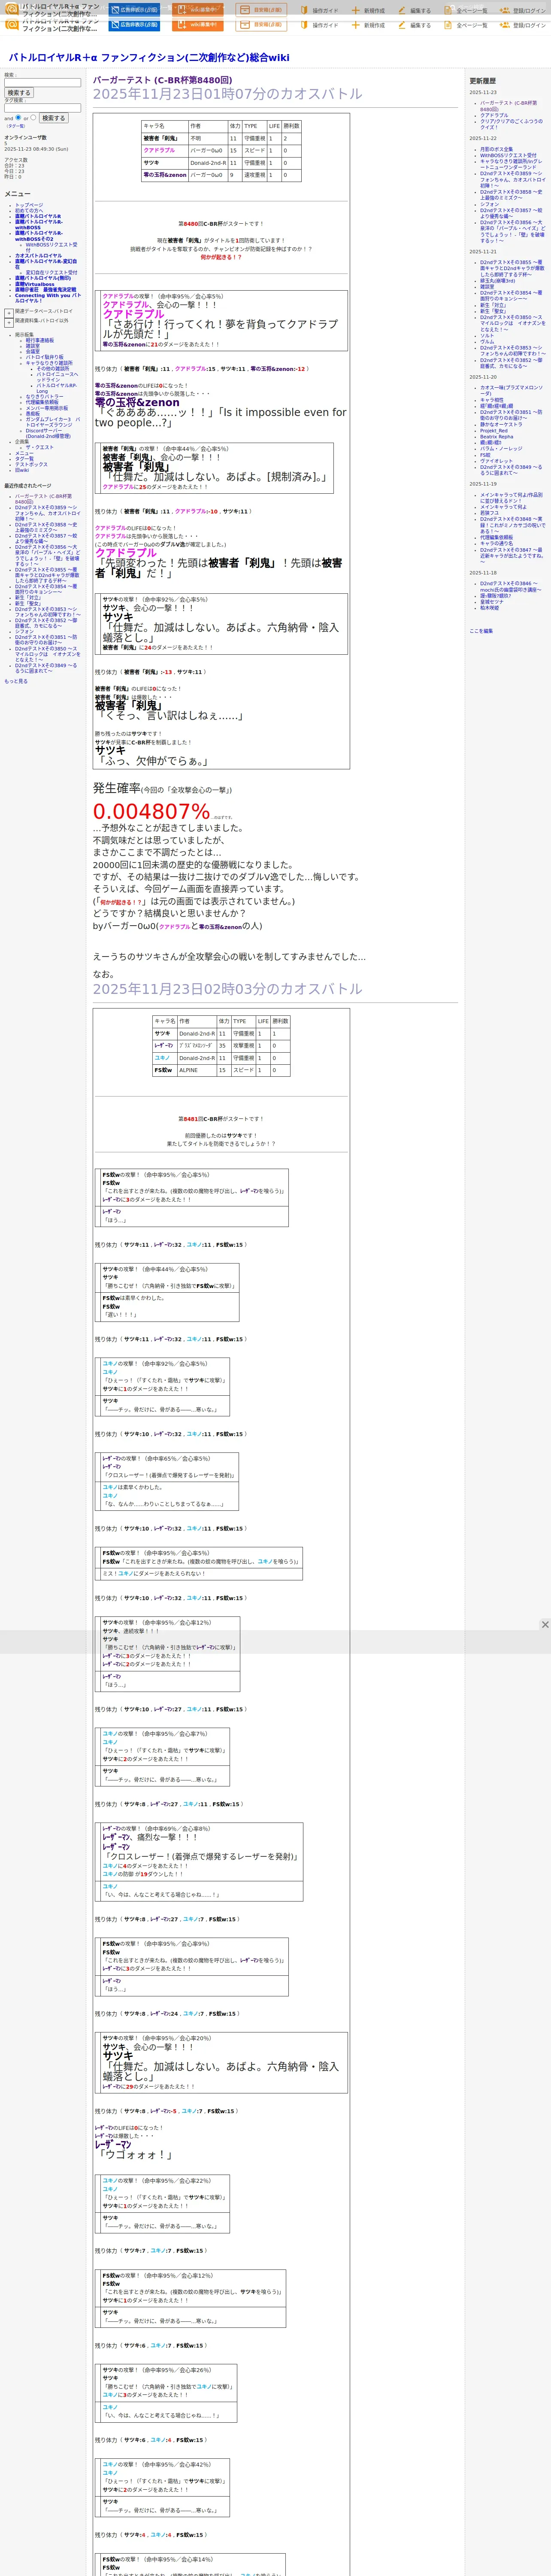Click the 目安箱(必須) button in the lower header row
Viewport: 551px width, 2576px height.
(x=261, y=25)
